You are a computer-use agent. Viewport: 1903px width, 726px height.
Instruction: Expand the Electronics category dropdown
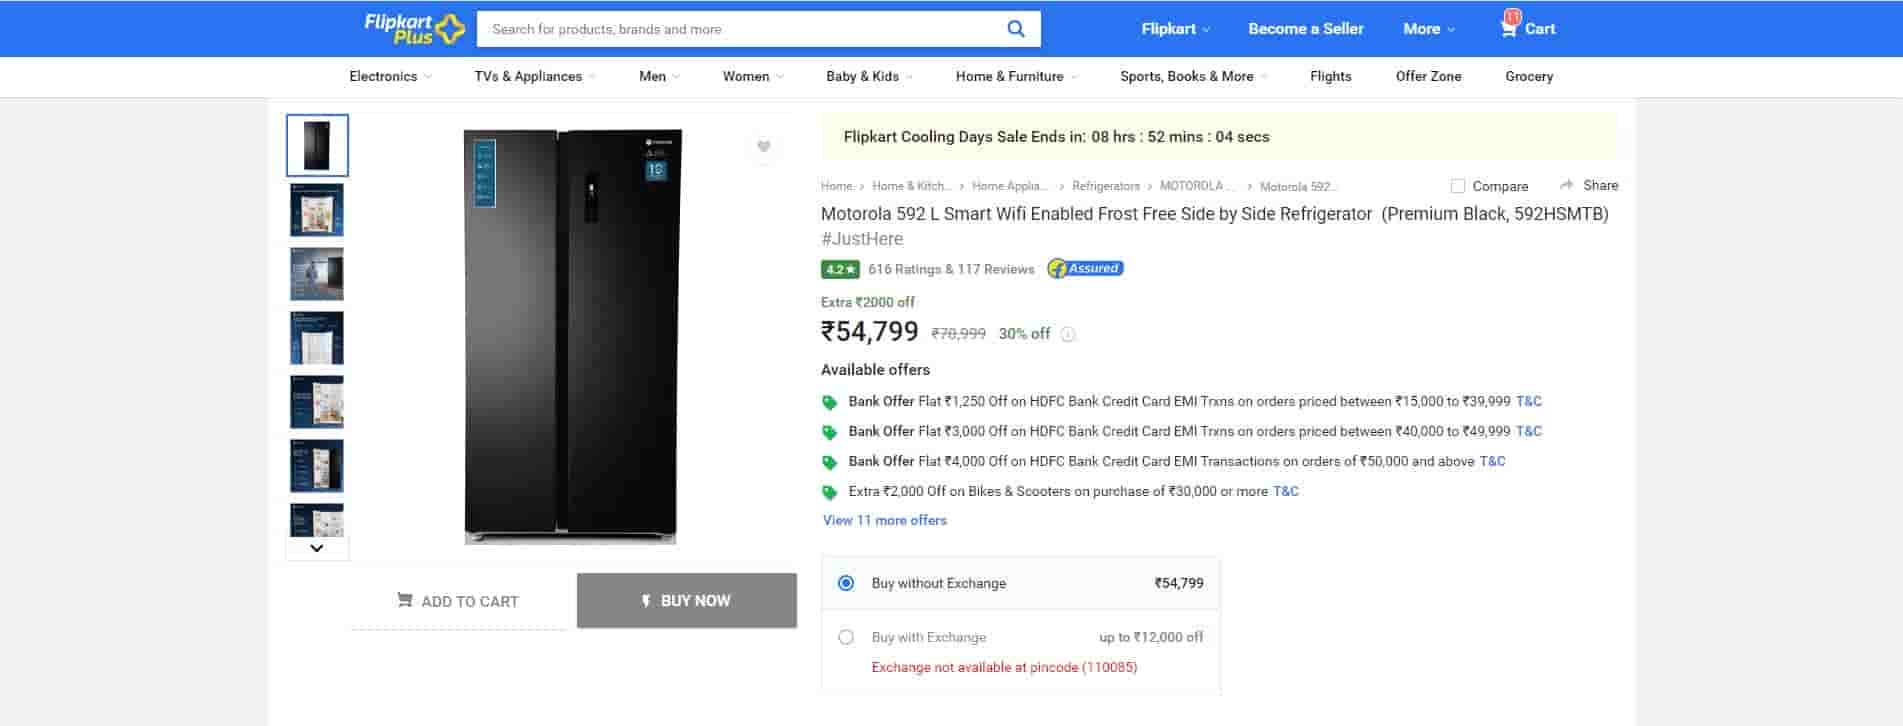(390, 76)
